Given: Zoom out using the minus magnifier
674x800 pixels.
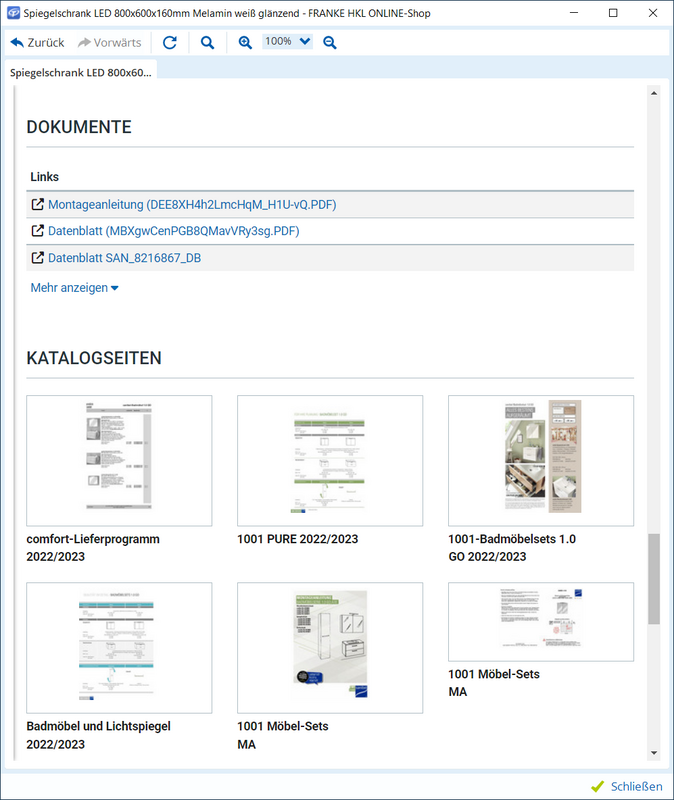Looking at the screenshot, I should tap(330, 43).
